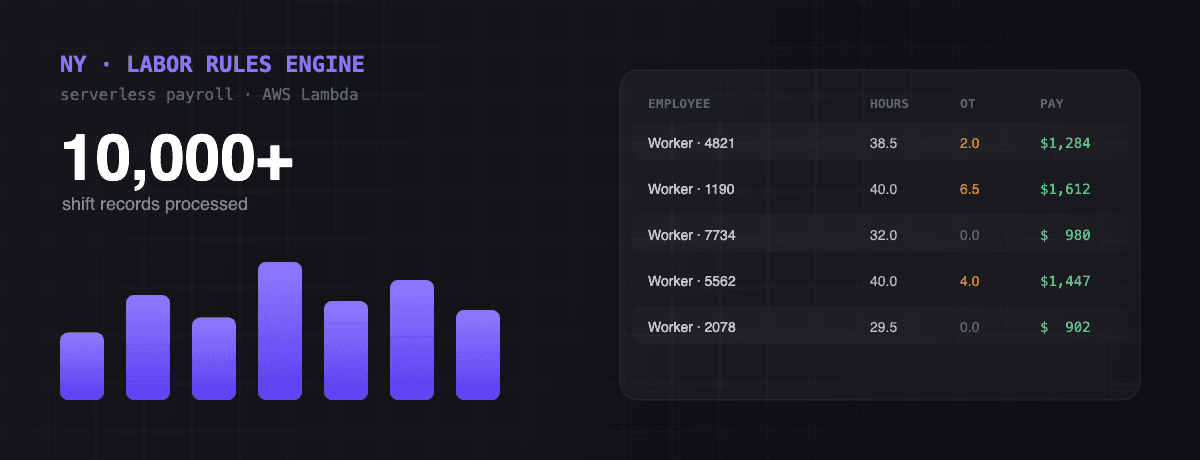Click overtime value for Worker 2078
Screen dimensions: 1200x460
[970, 327]
